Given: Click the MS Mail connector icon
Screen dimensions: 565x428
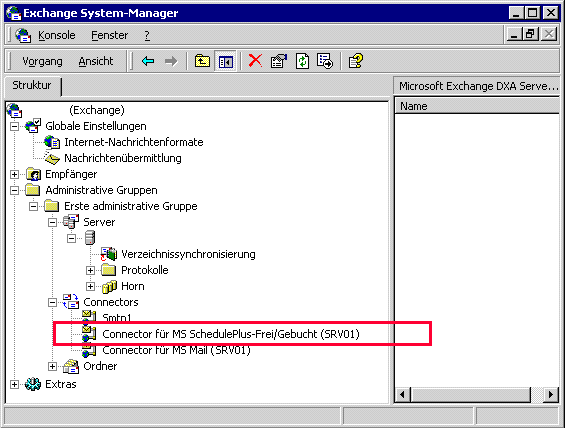Looking at the screenshot, I should point(89,350).
